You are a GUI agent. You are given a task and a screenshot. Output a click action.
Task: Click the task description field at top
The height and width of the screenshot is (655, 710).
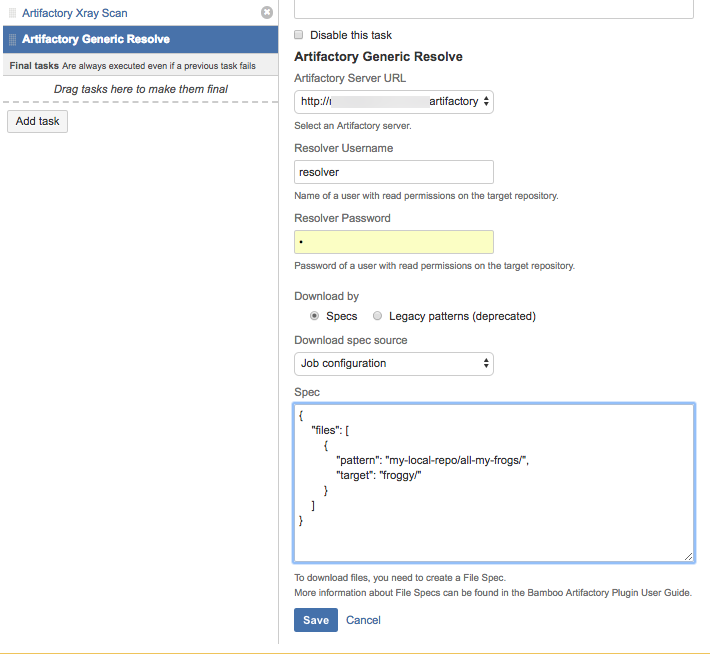click(x=494, y=9)
